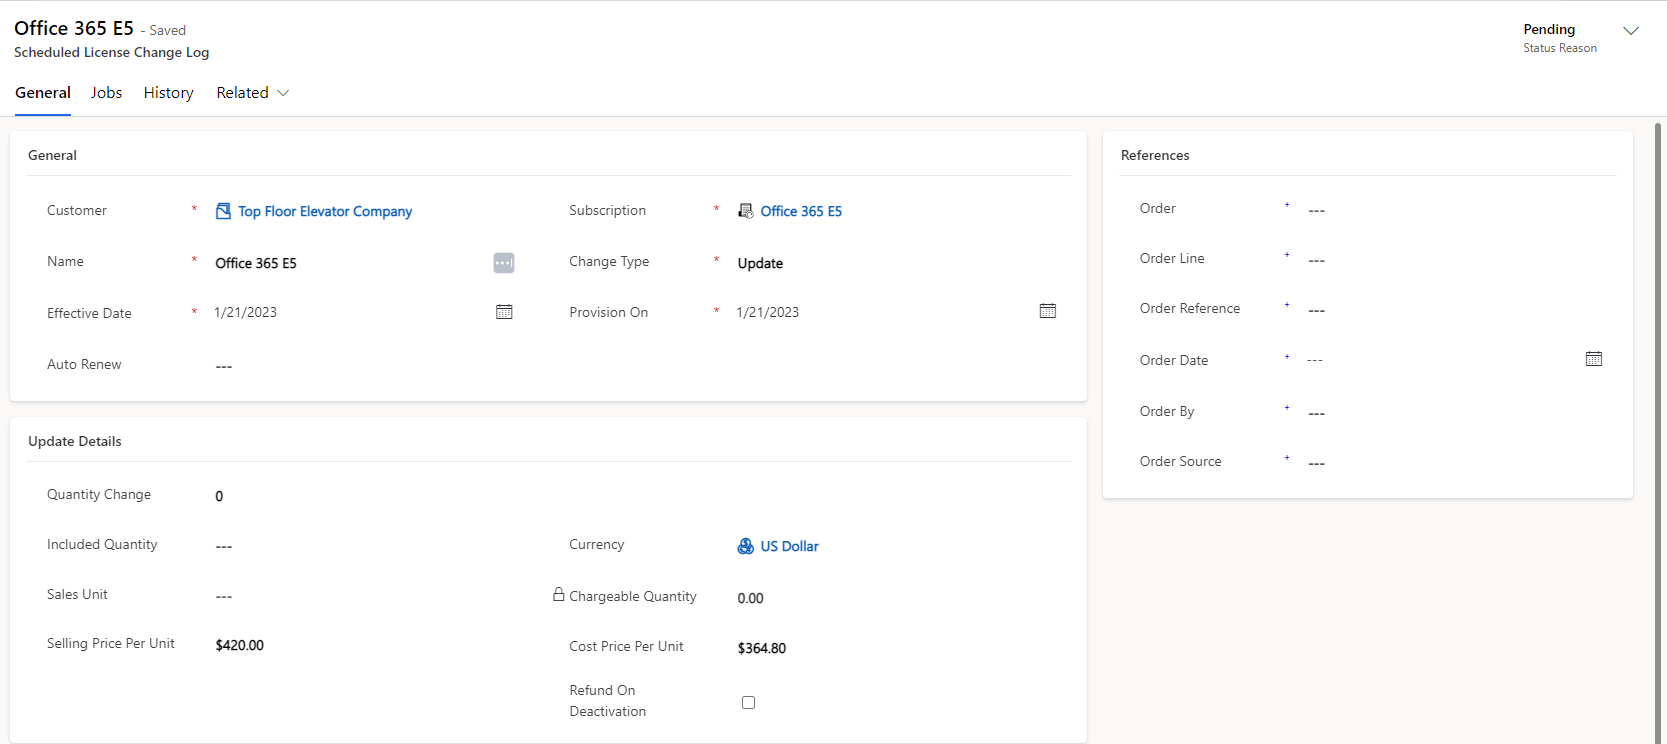Click the Office 365 E5 record title
This screenshot has height=744, width=1667.
tap(74, 28)
